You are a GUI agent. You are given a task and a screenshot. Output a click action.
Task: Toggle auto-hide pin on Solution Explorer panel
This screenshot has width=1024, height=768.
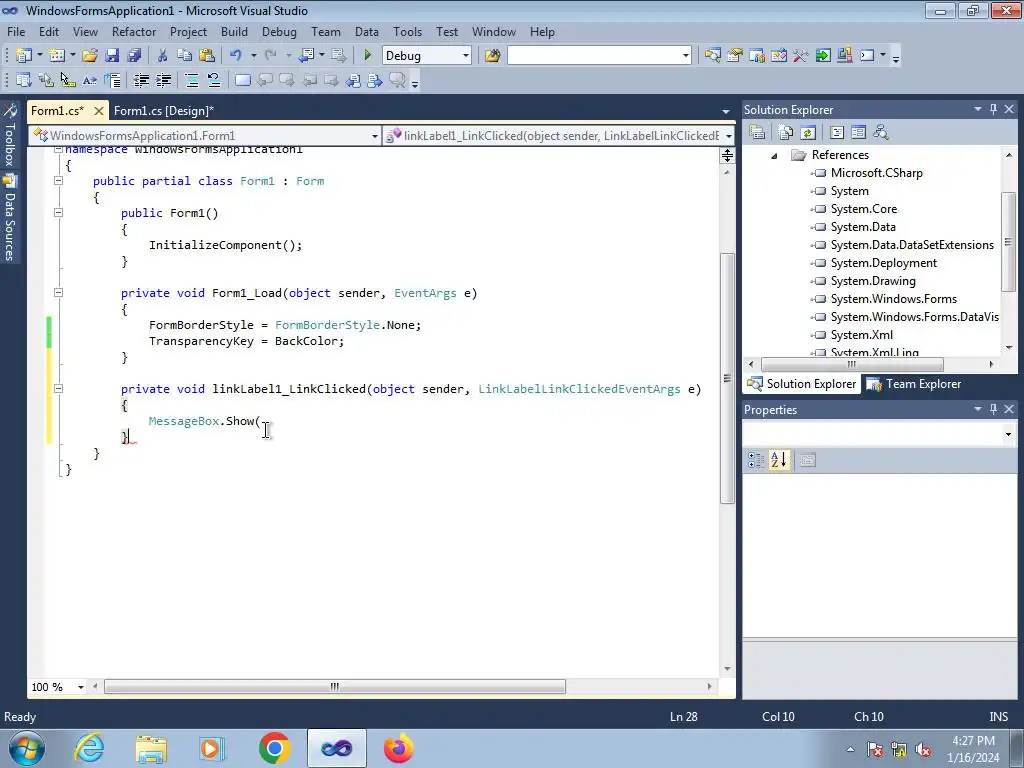tap(993, 110)
